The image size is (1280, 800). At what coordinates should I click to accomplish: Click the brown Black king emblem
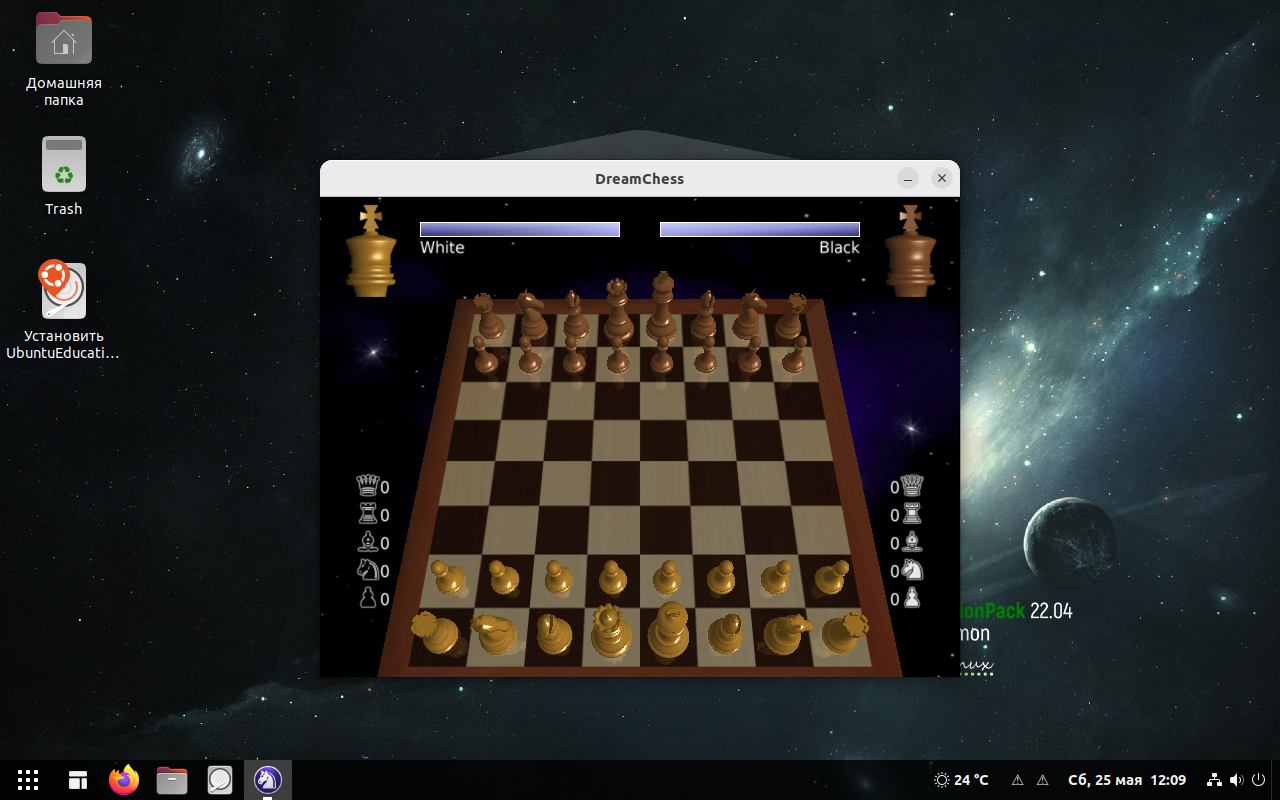pos(910,251)
